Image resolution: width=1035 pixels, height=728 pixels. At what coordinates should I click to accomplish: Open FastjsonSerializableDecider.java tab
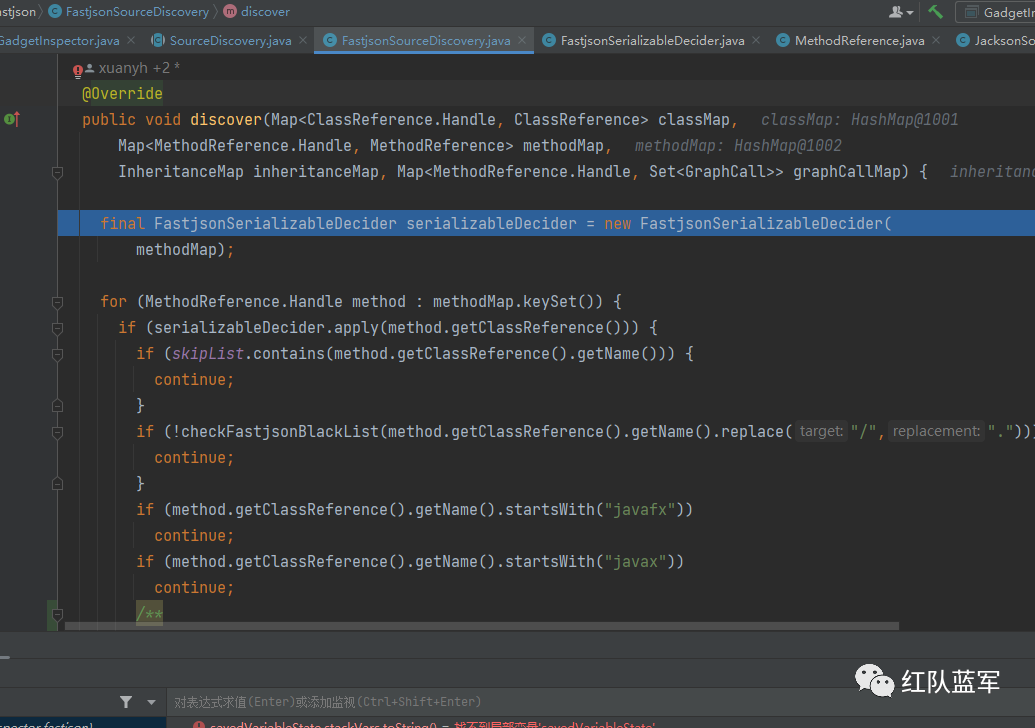tap(652, 40)
